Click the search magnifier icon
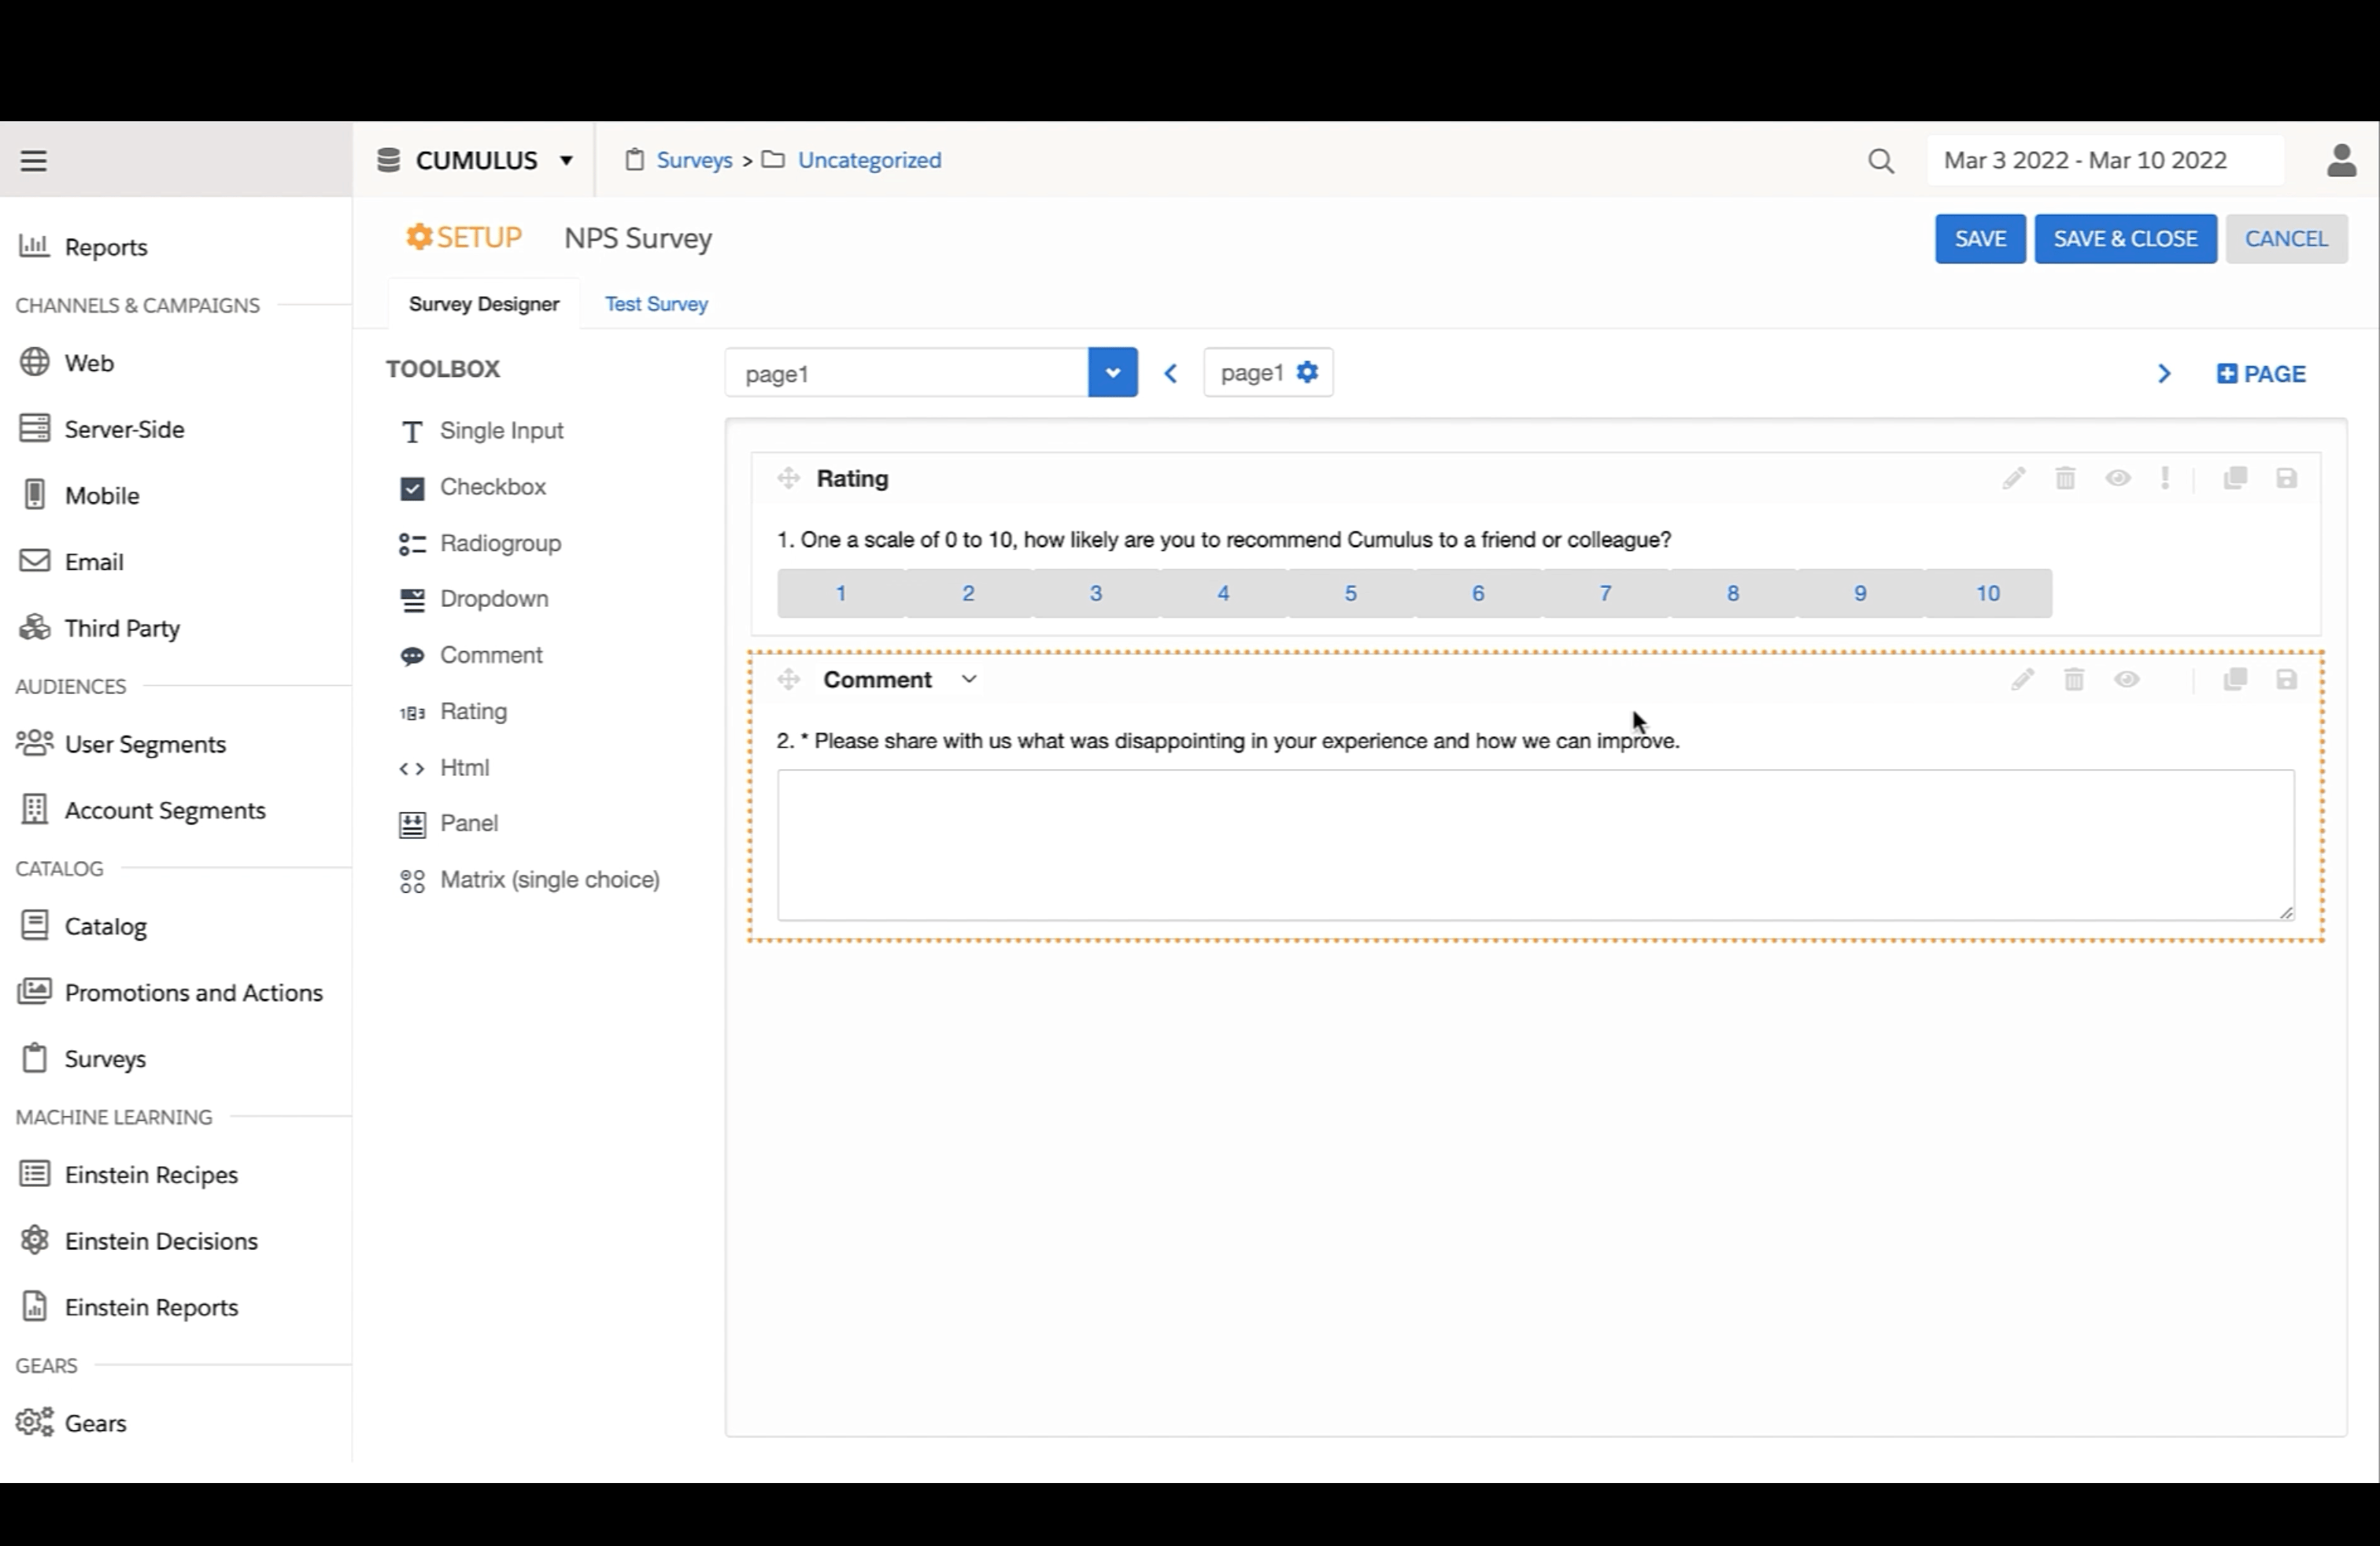The image size is (2380, 1546). (x=1880, y=161)
